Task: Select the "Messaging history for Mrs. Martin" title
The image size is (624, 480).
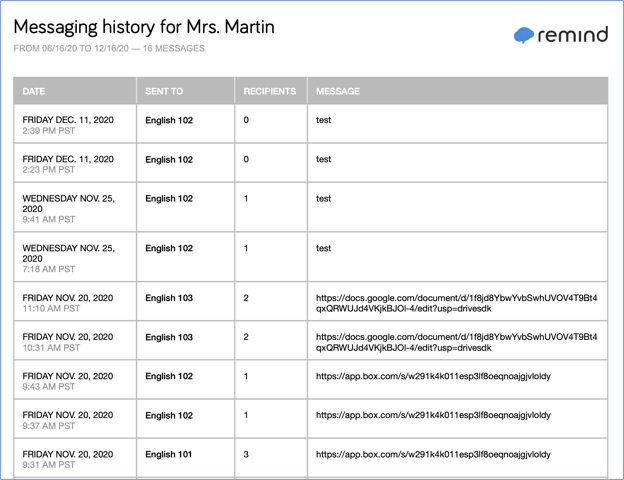Action: (x=144, y=27)
